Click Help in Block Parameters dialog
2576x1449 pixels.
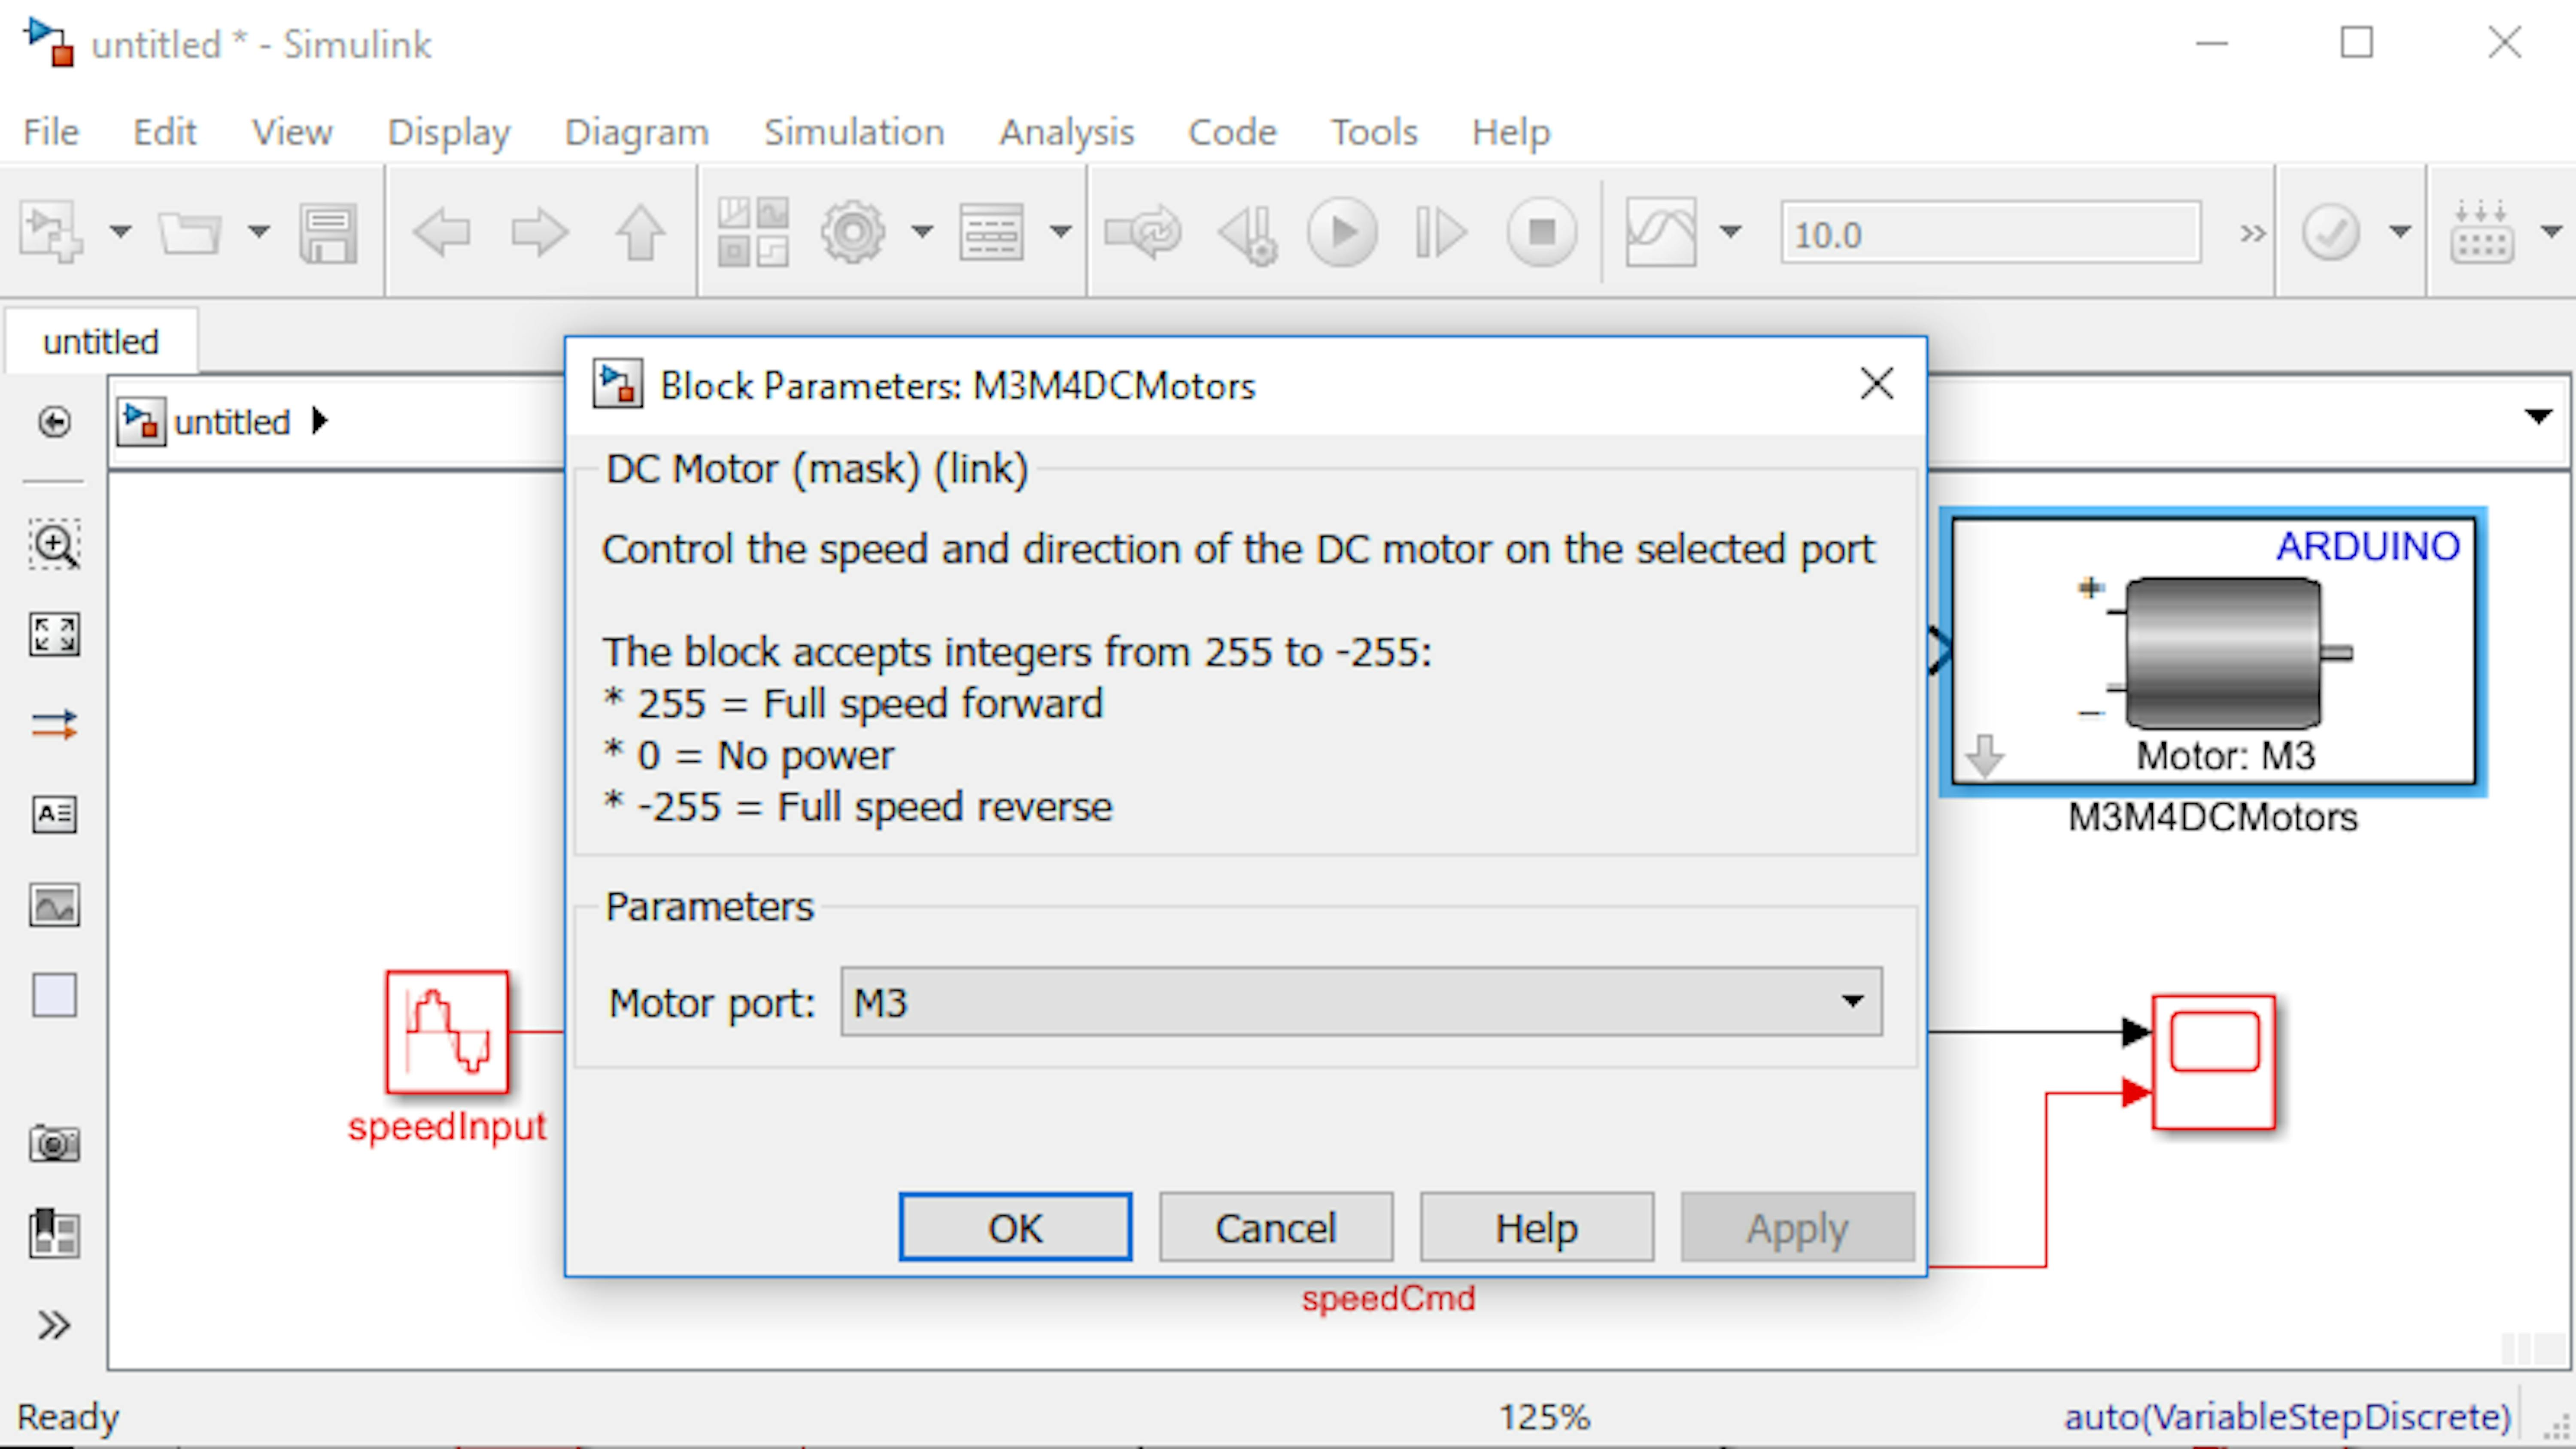click(x=1537, y=1227)
